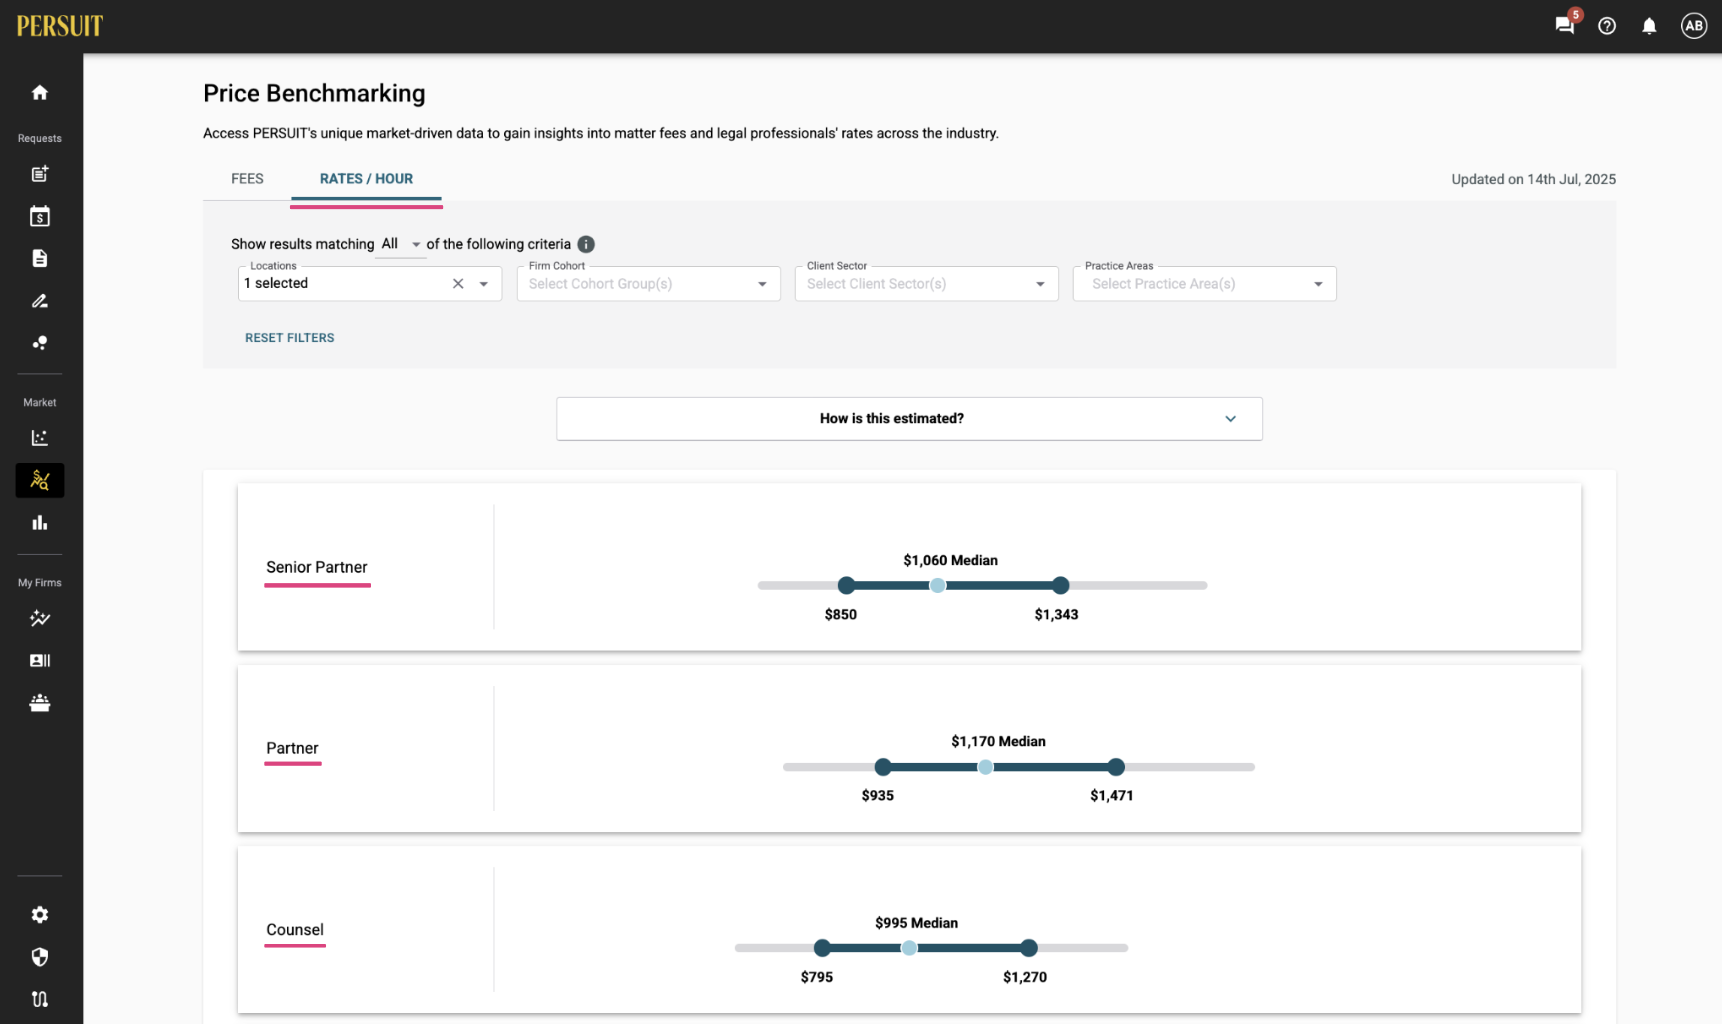Clear the Locations selection with X
This screenshot has height=1024, width=1722.
(x=458, y=284)
